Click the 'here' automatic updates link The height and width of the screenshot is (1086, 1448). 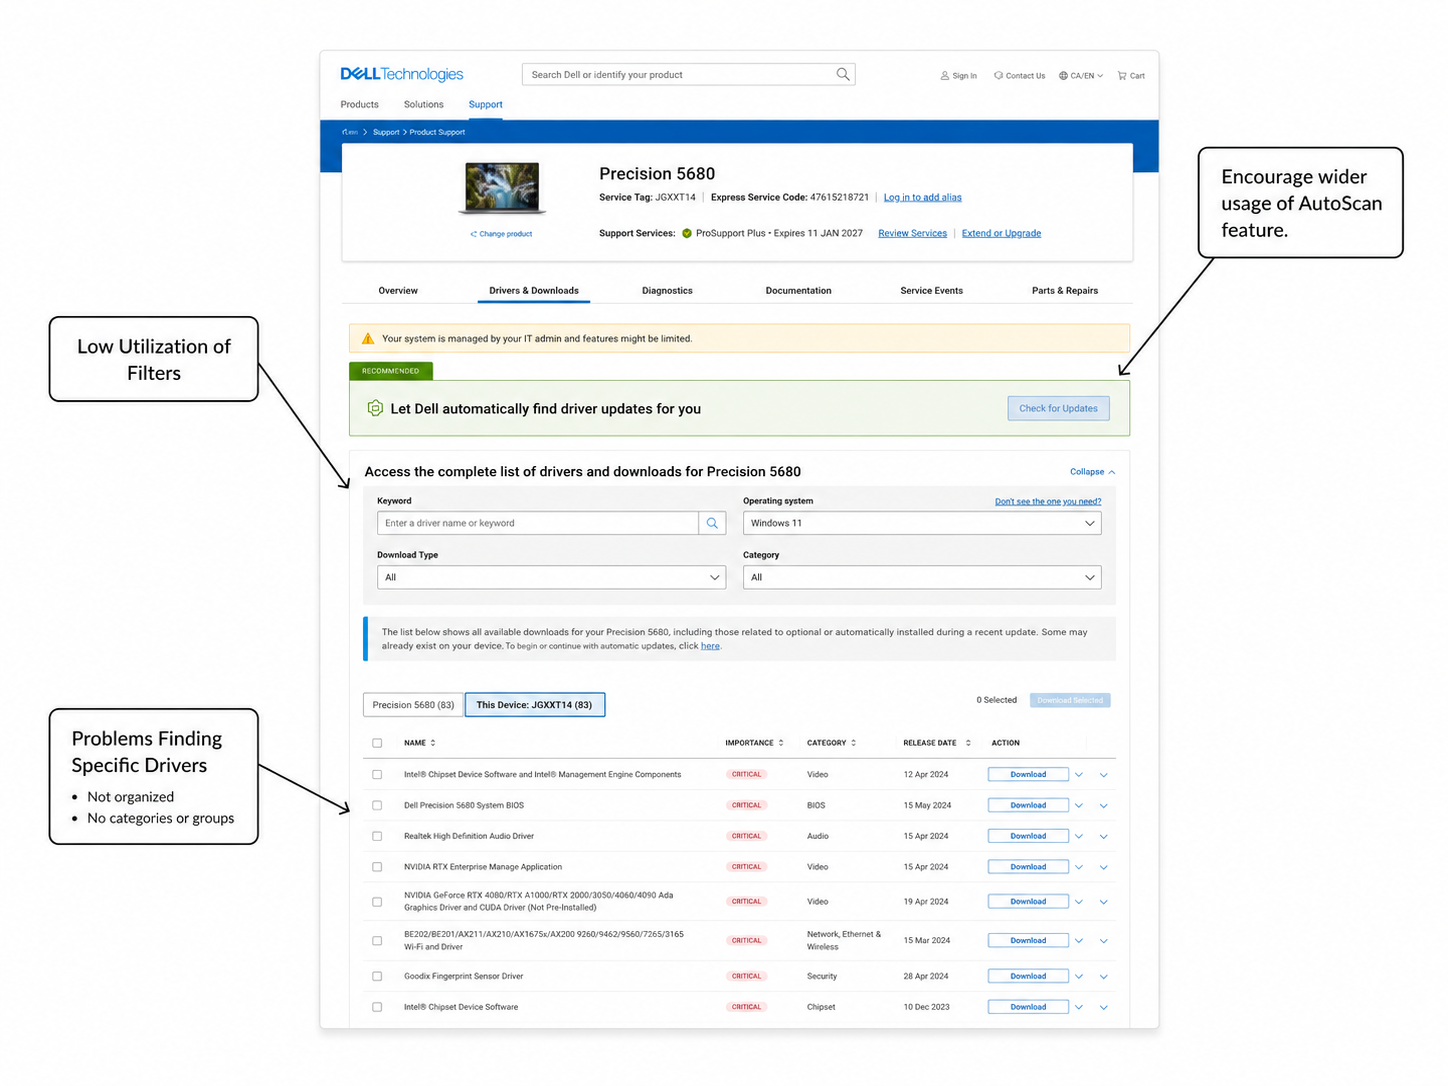[x=710, y=646]
